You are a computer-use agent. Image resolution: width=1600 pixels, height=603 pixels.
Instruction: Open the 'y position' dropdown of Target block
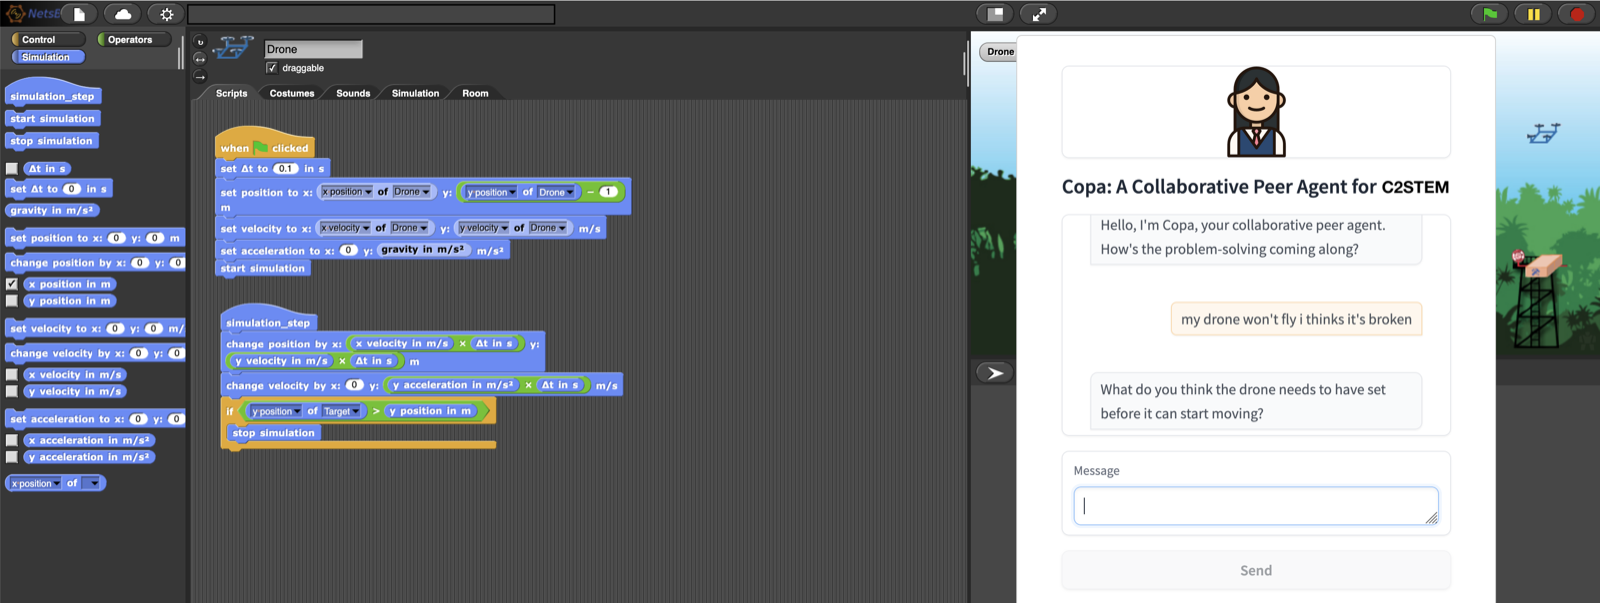coord(276,411)
